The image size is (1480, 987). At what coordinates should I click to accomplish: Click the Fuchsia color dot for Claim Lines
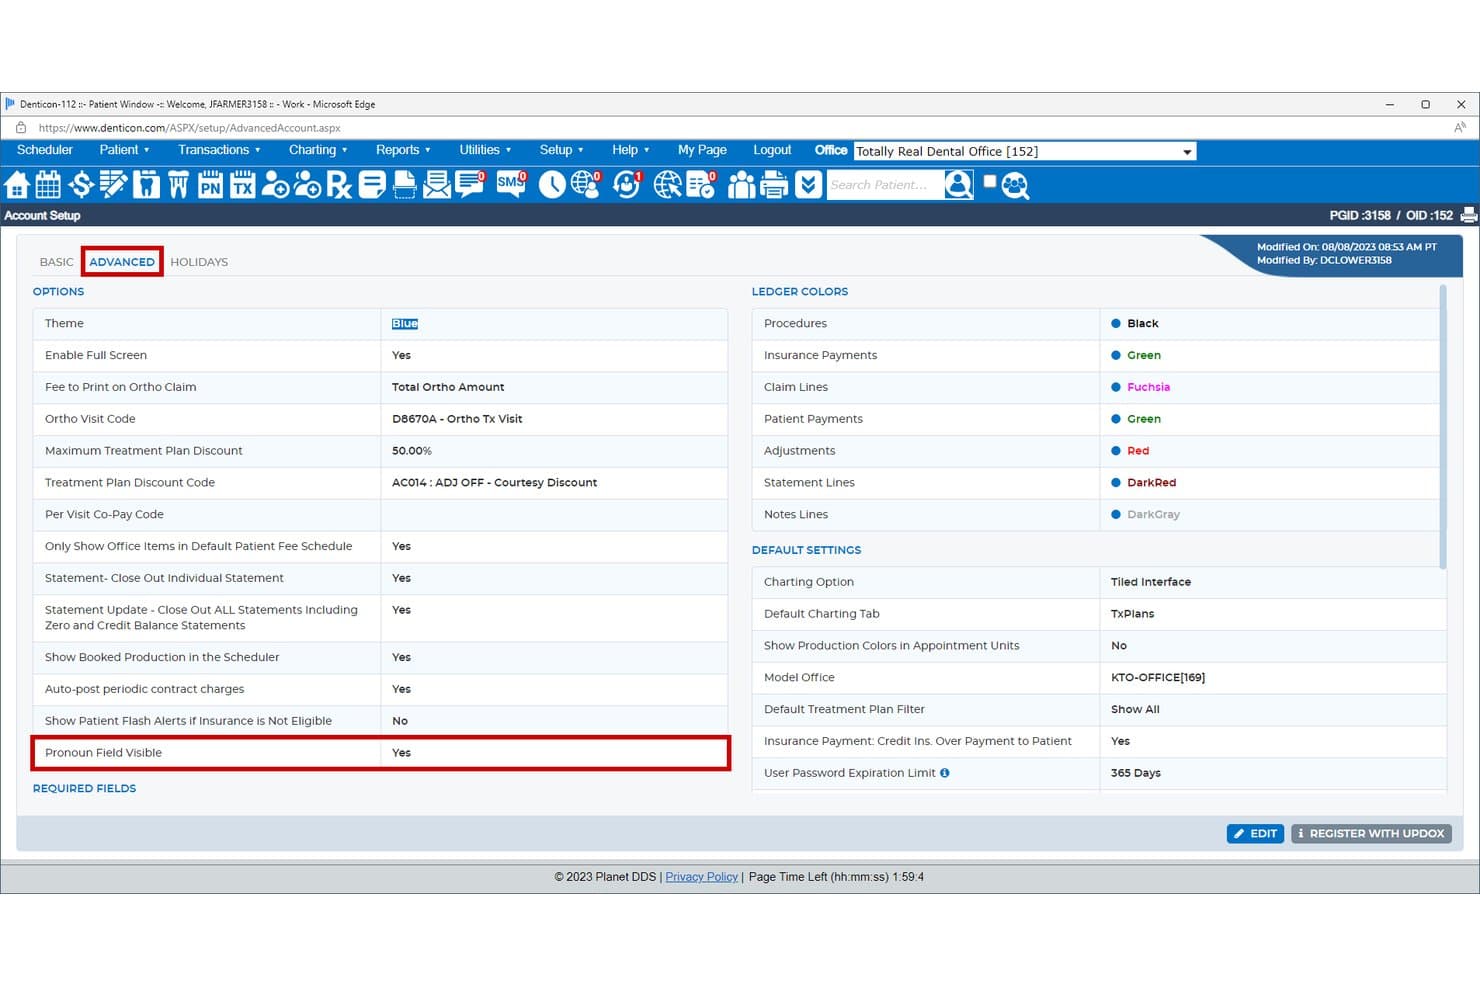pyautogui.click(x=1116, y=387)
